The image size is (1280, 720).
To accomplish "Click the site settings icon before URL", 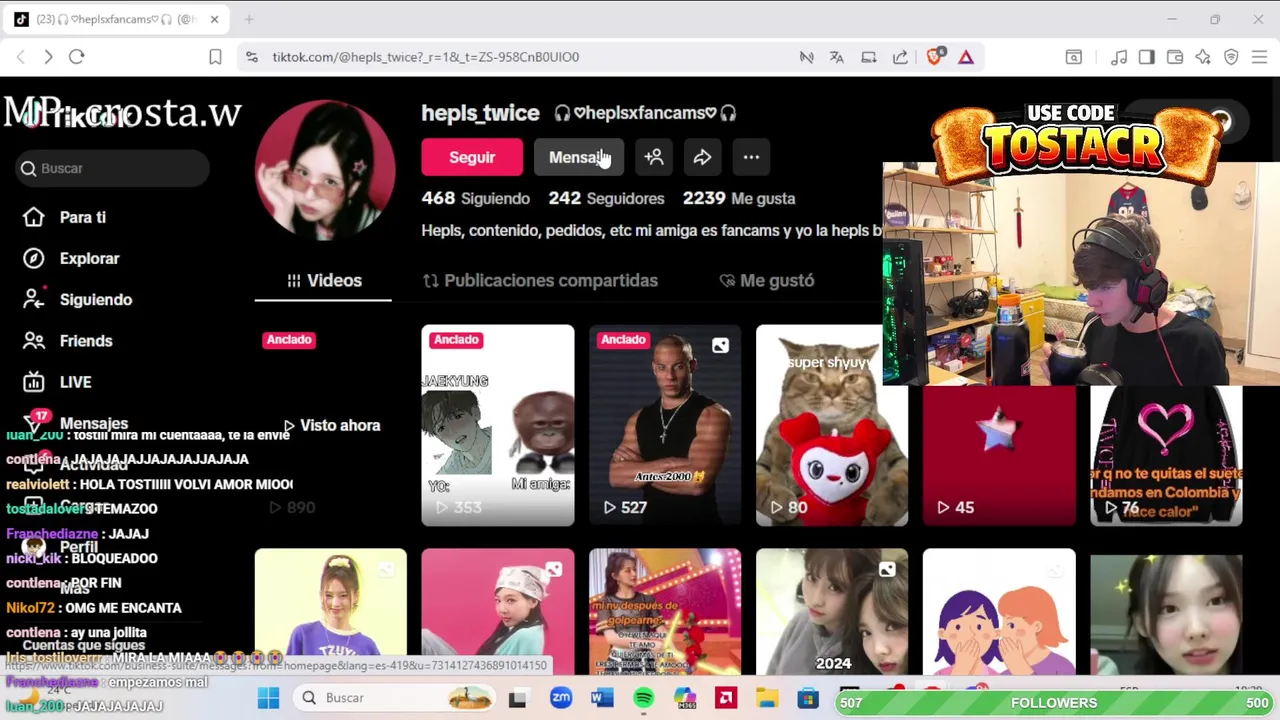I will pyautogui.click(x=252, y=57).
